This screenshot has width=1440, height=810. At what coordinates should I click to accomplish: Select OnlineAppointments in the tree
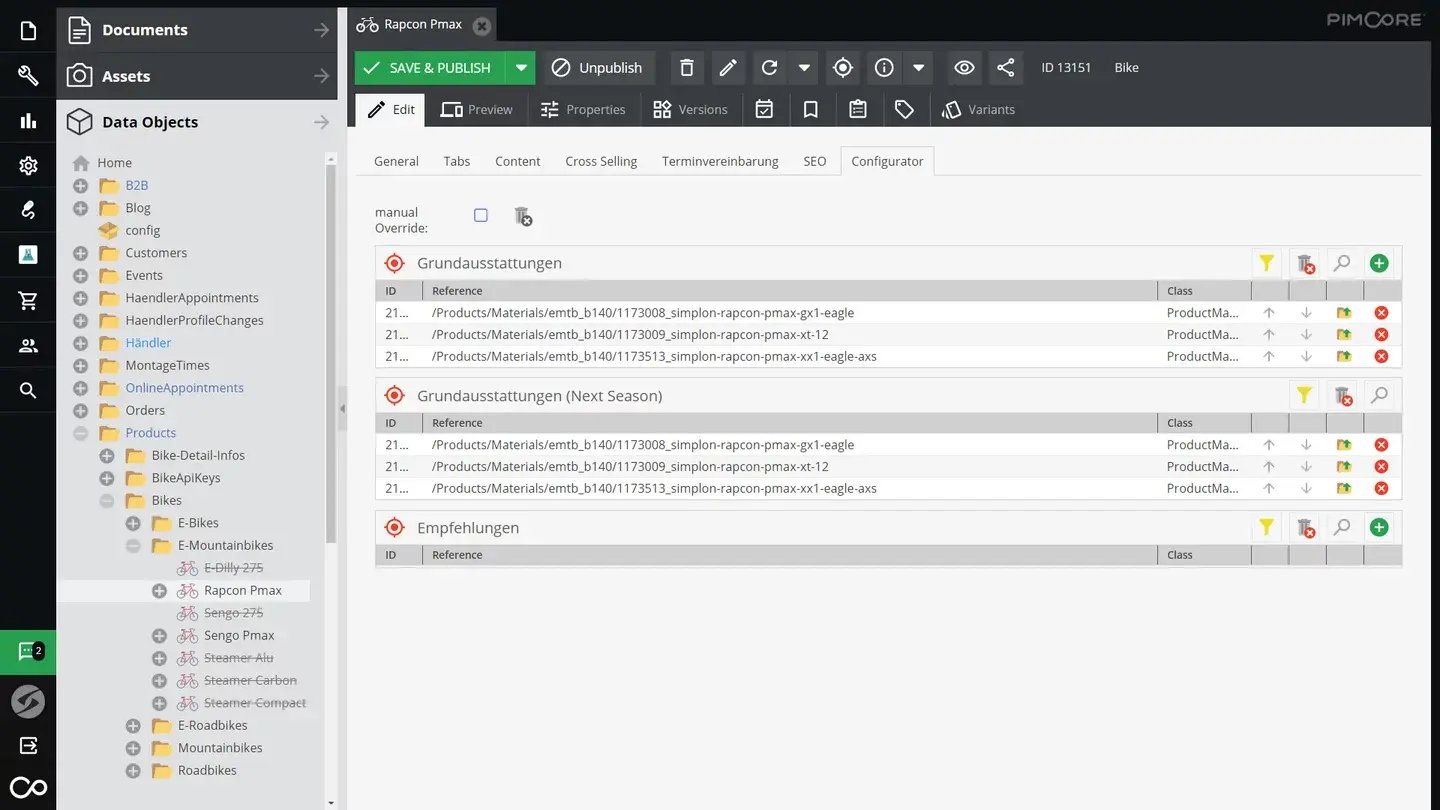pyautogui.click(x=184, y=388)
